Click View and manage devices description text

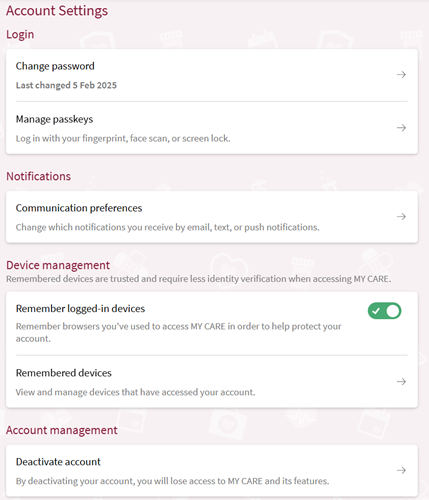(135, 392)
